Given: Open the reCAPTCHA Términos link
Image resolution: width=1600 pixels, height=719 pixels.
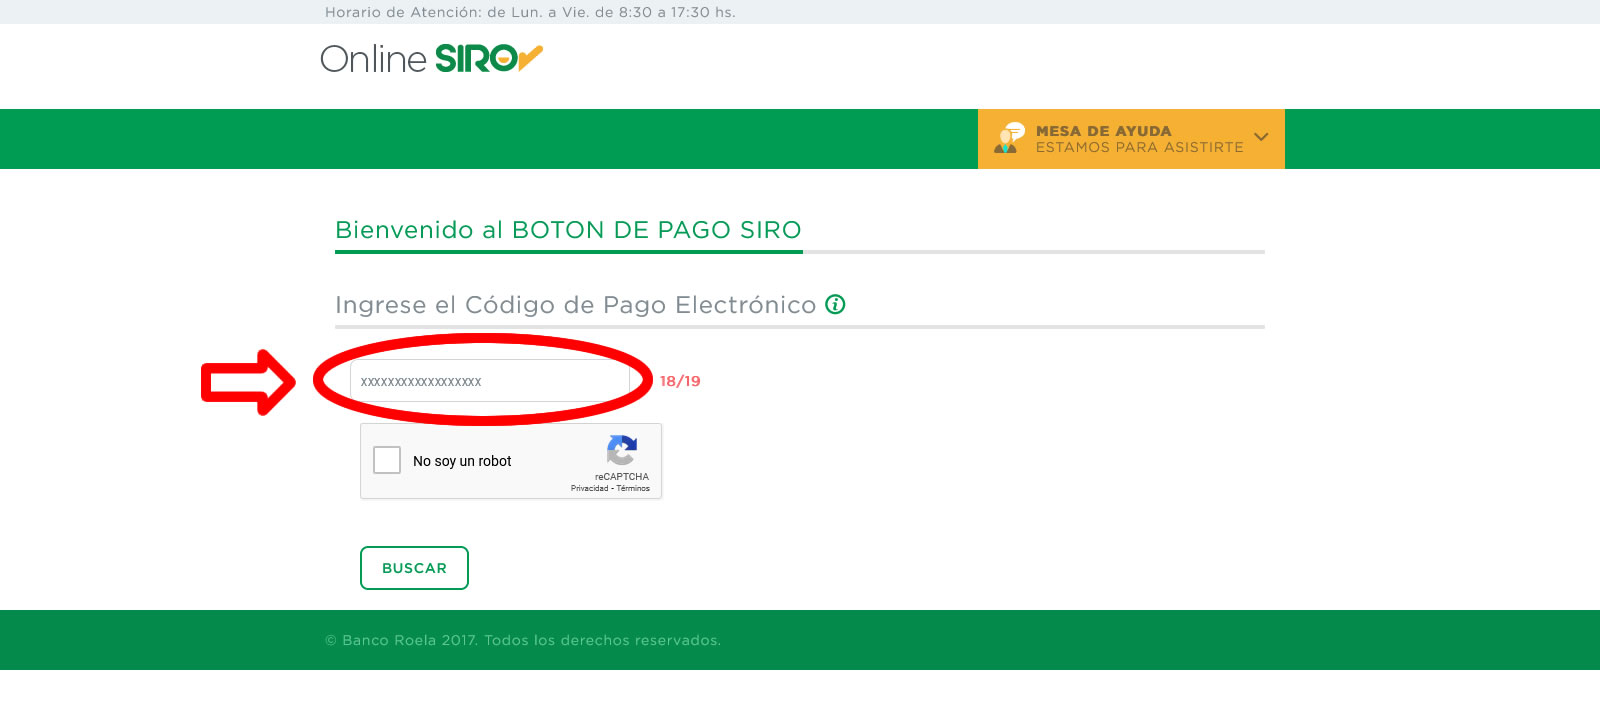Looking at the screenshot, I should point(633,489).
